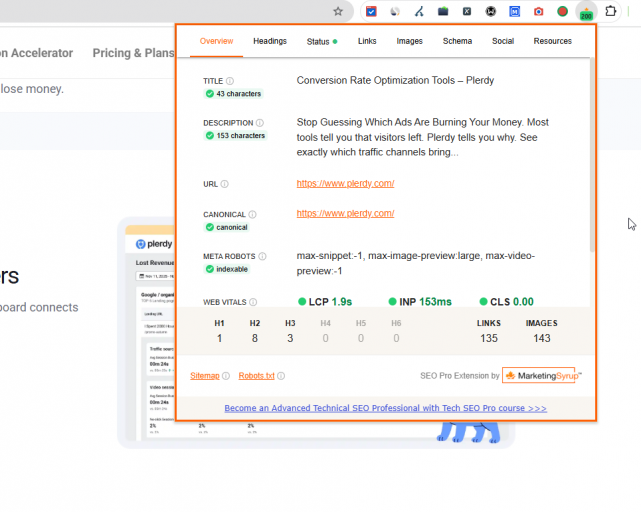Click the H2 count of 8

tap(255, 338)
